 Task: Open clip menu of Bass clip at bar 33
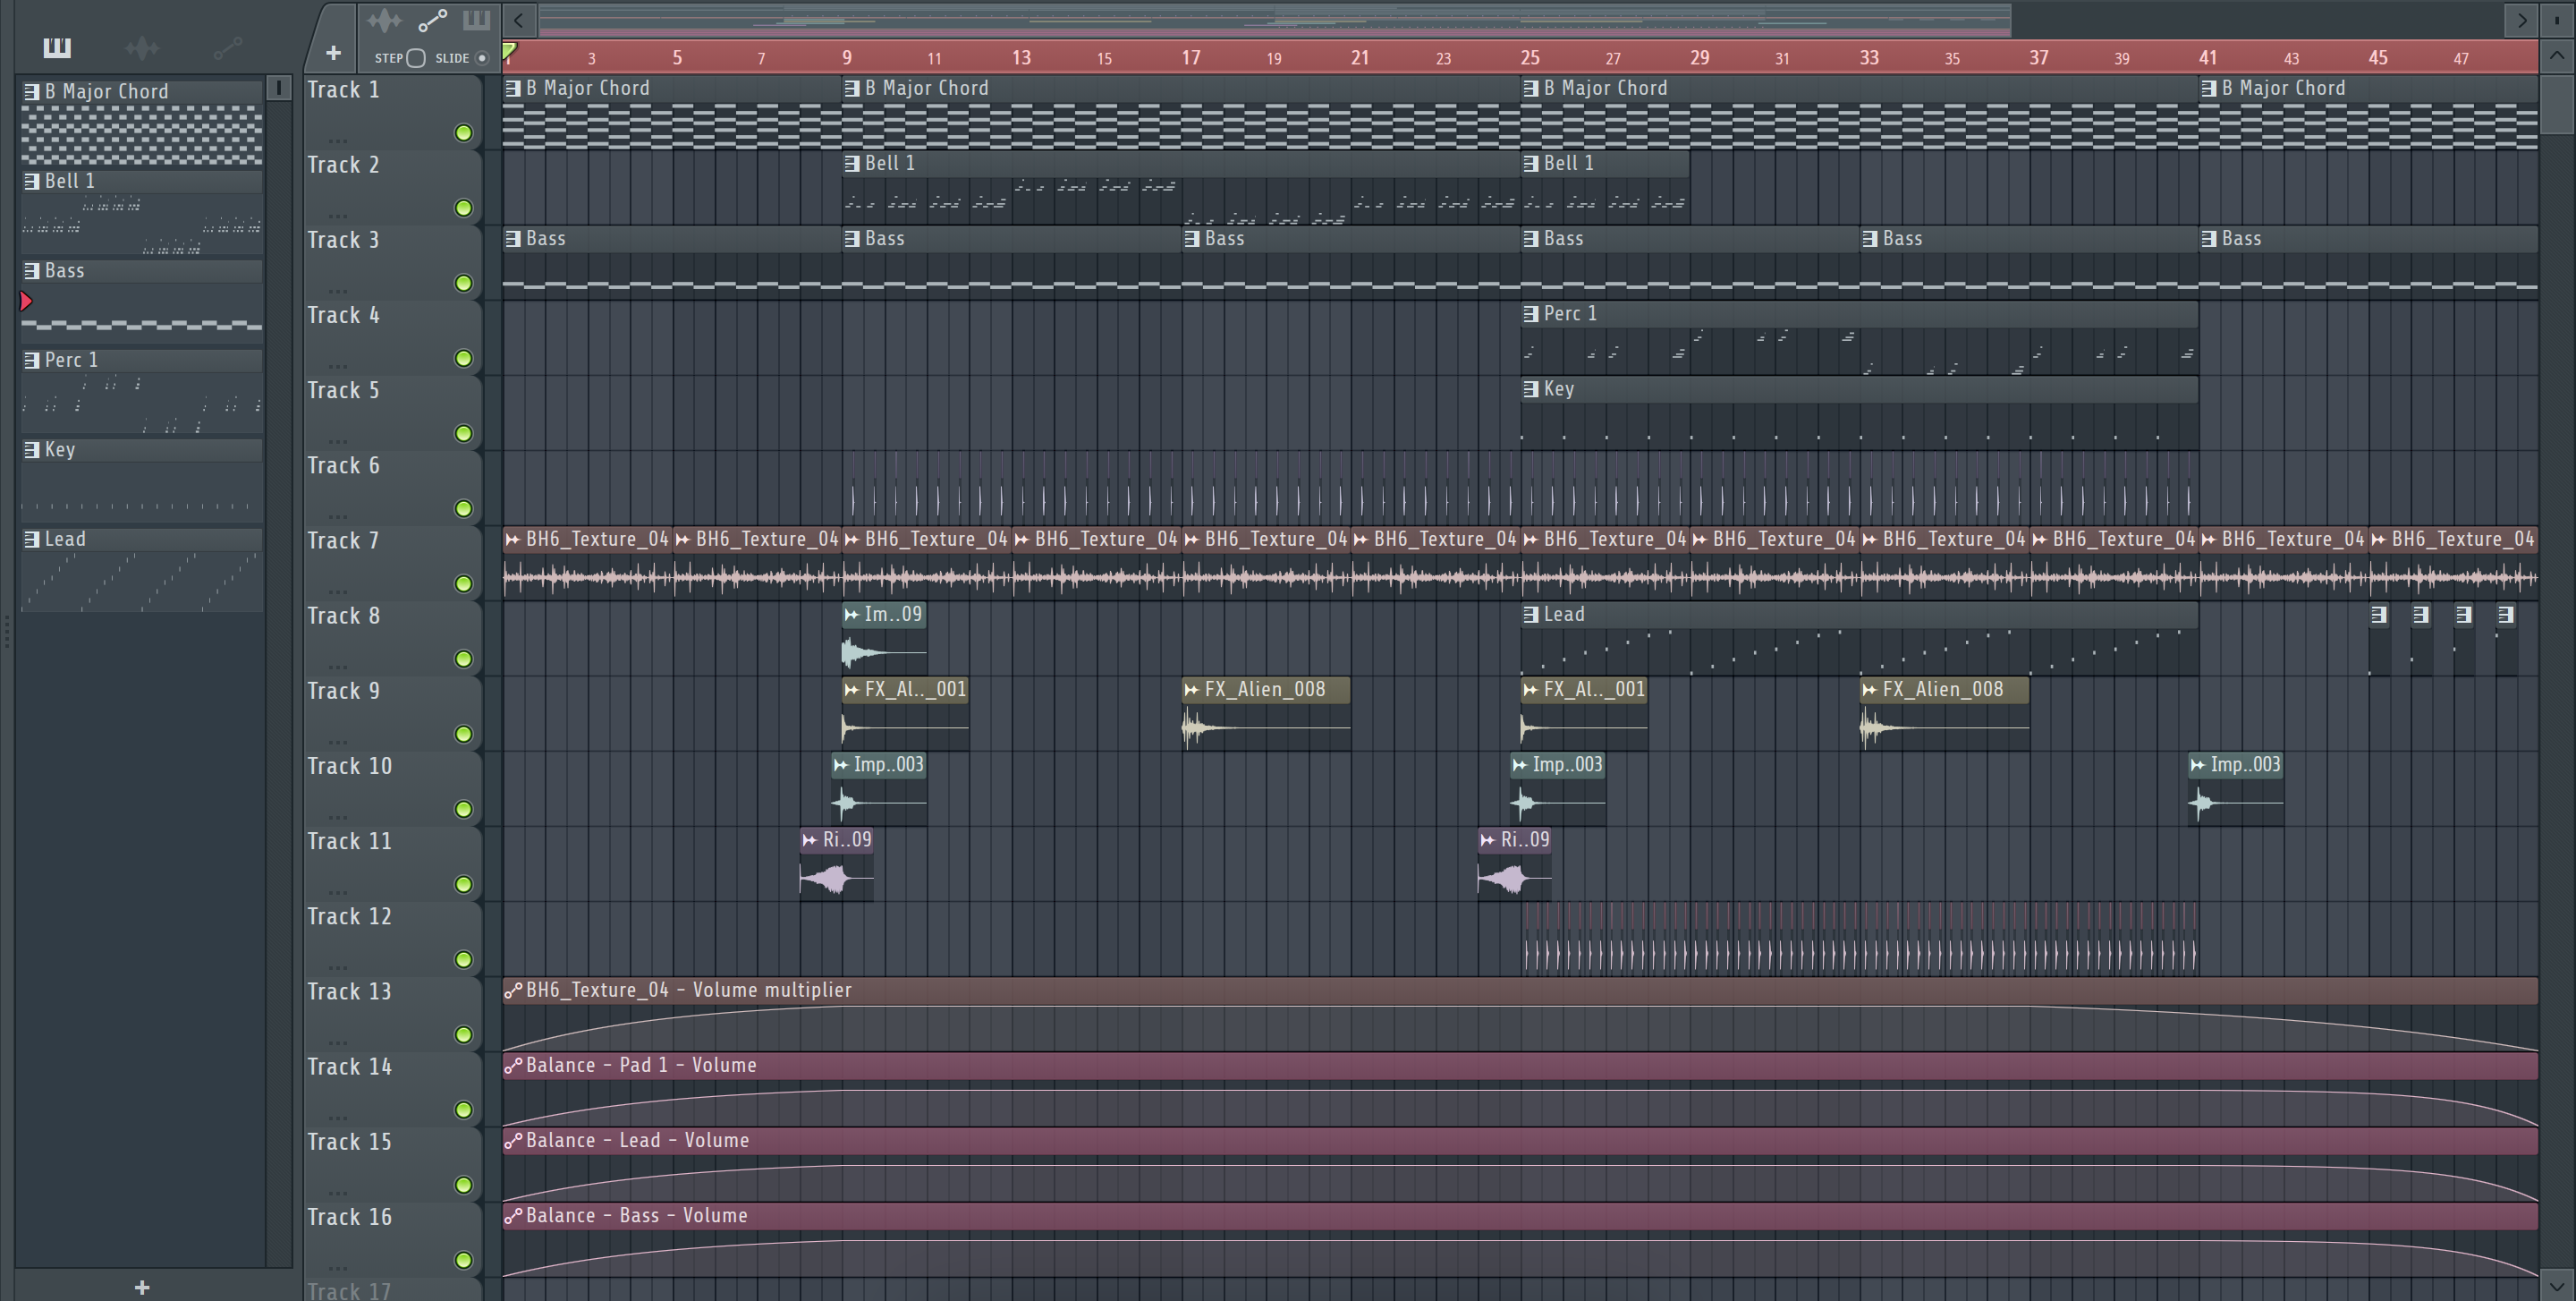coord(1870,239)
